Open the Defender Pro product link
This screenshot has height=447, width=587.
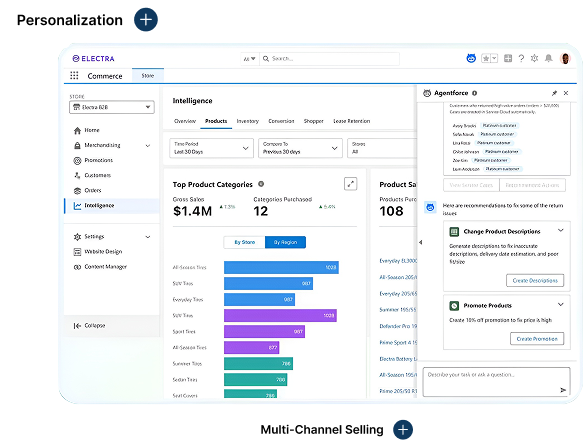pyautogui.click(x=398, y=326)
